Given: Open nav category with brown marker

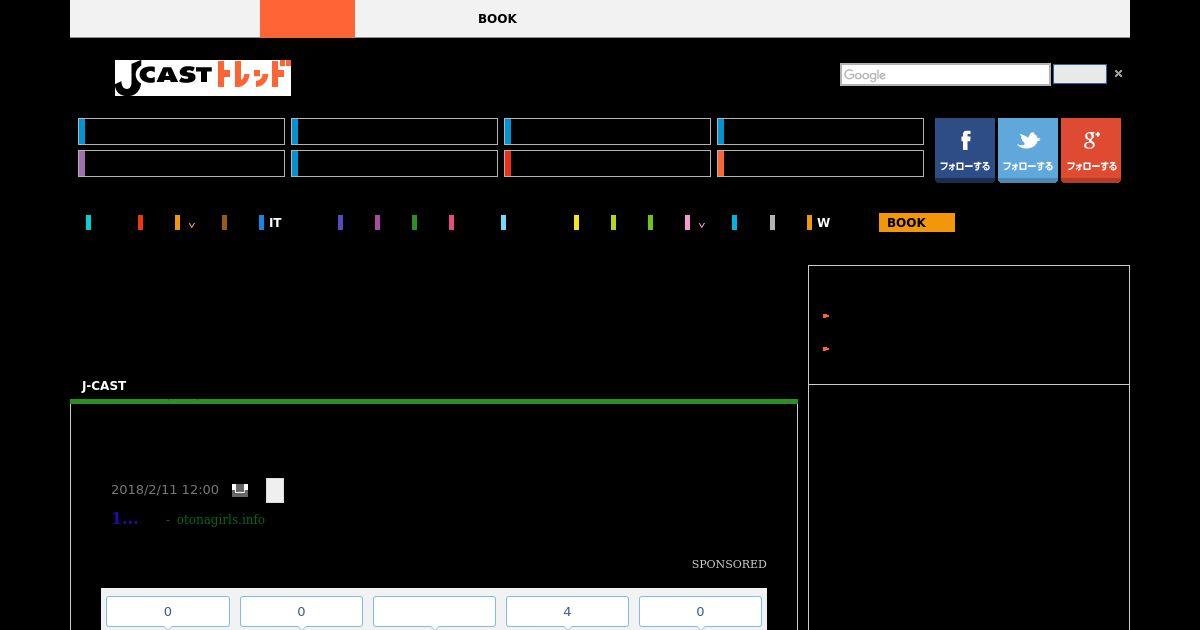Looking at the screenshot, I should (225, 223).
